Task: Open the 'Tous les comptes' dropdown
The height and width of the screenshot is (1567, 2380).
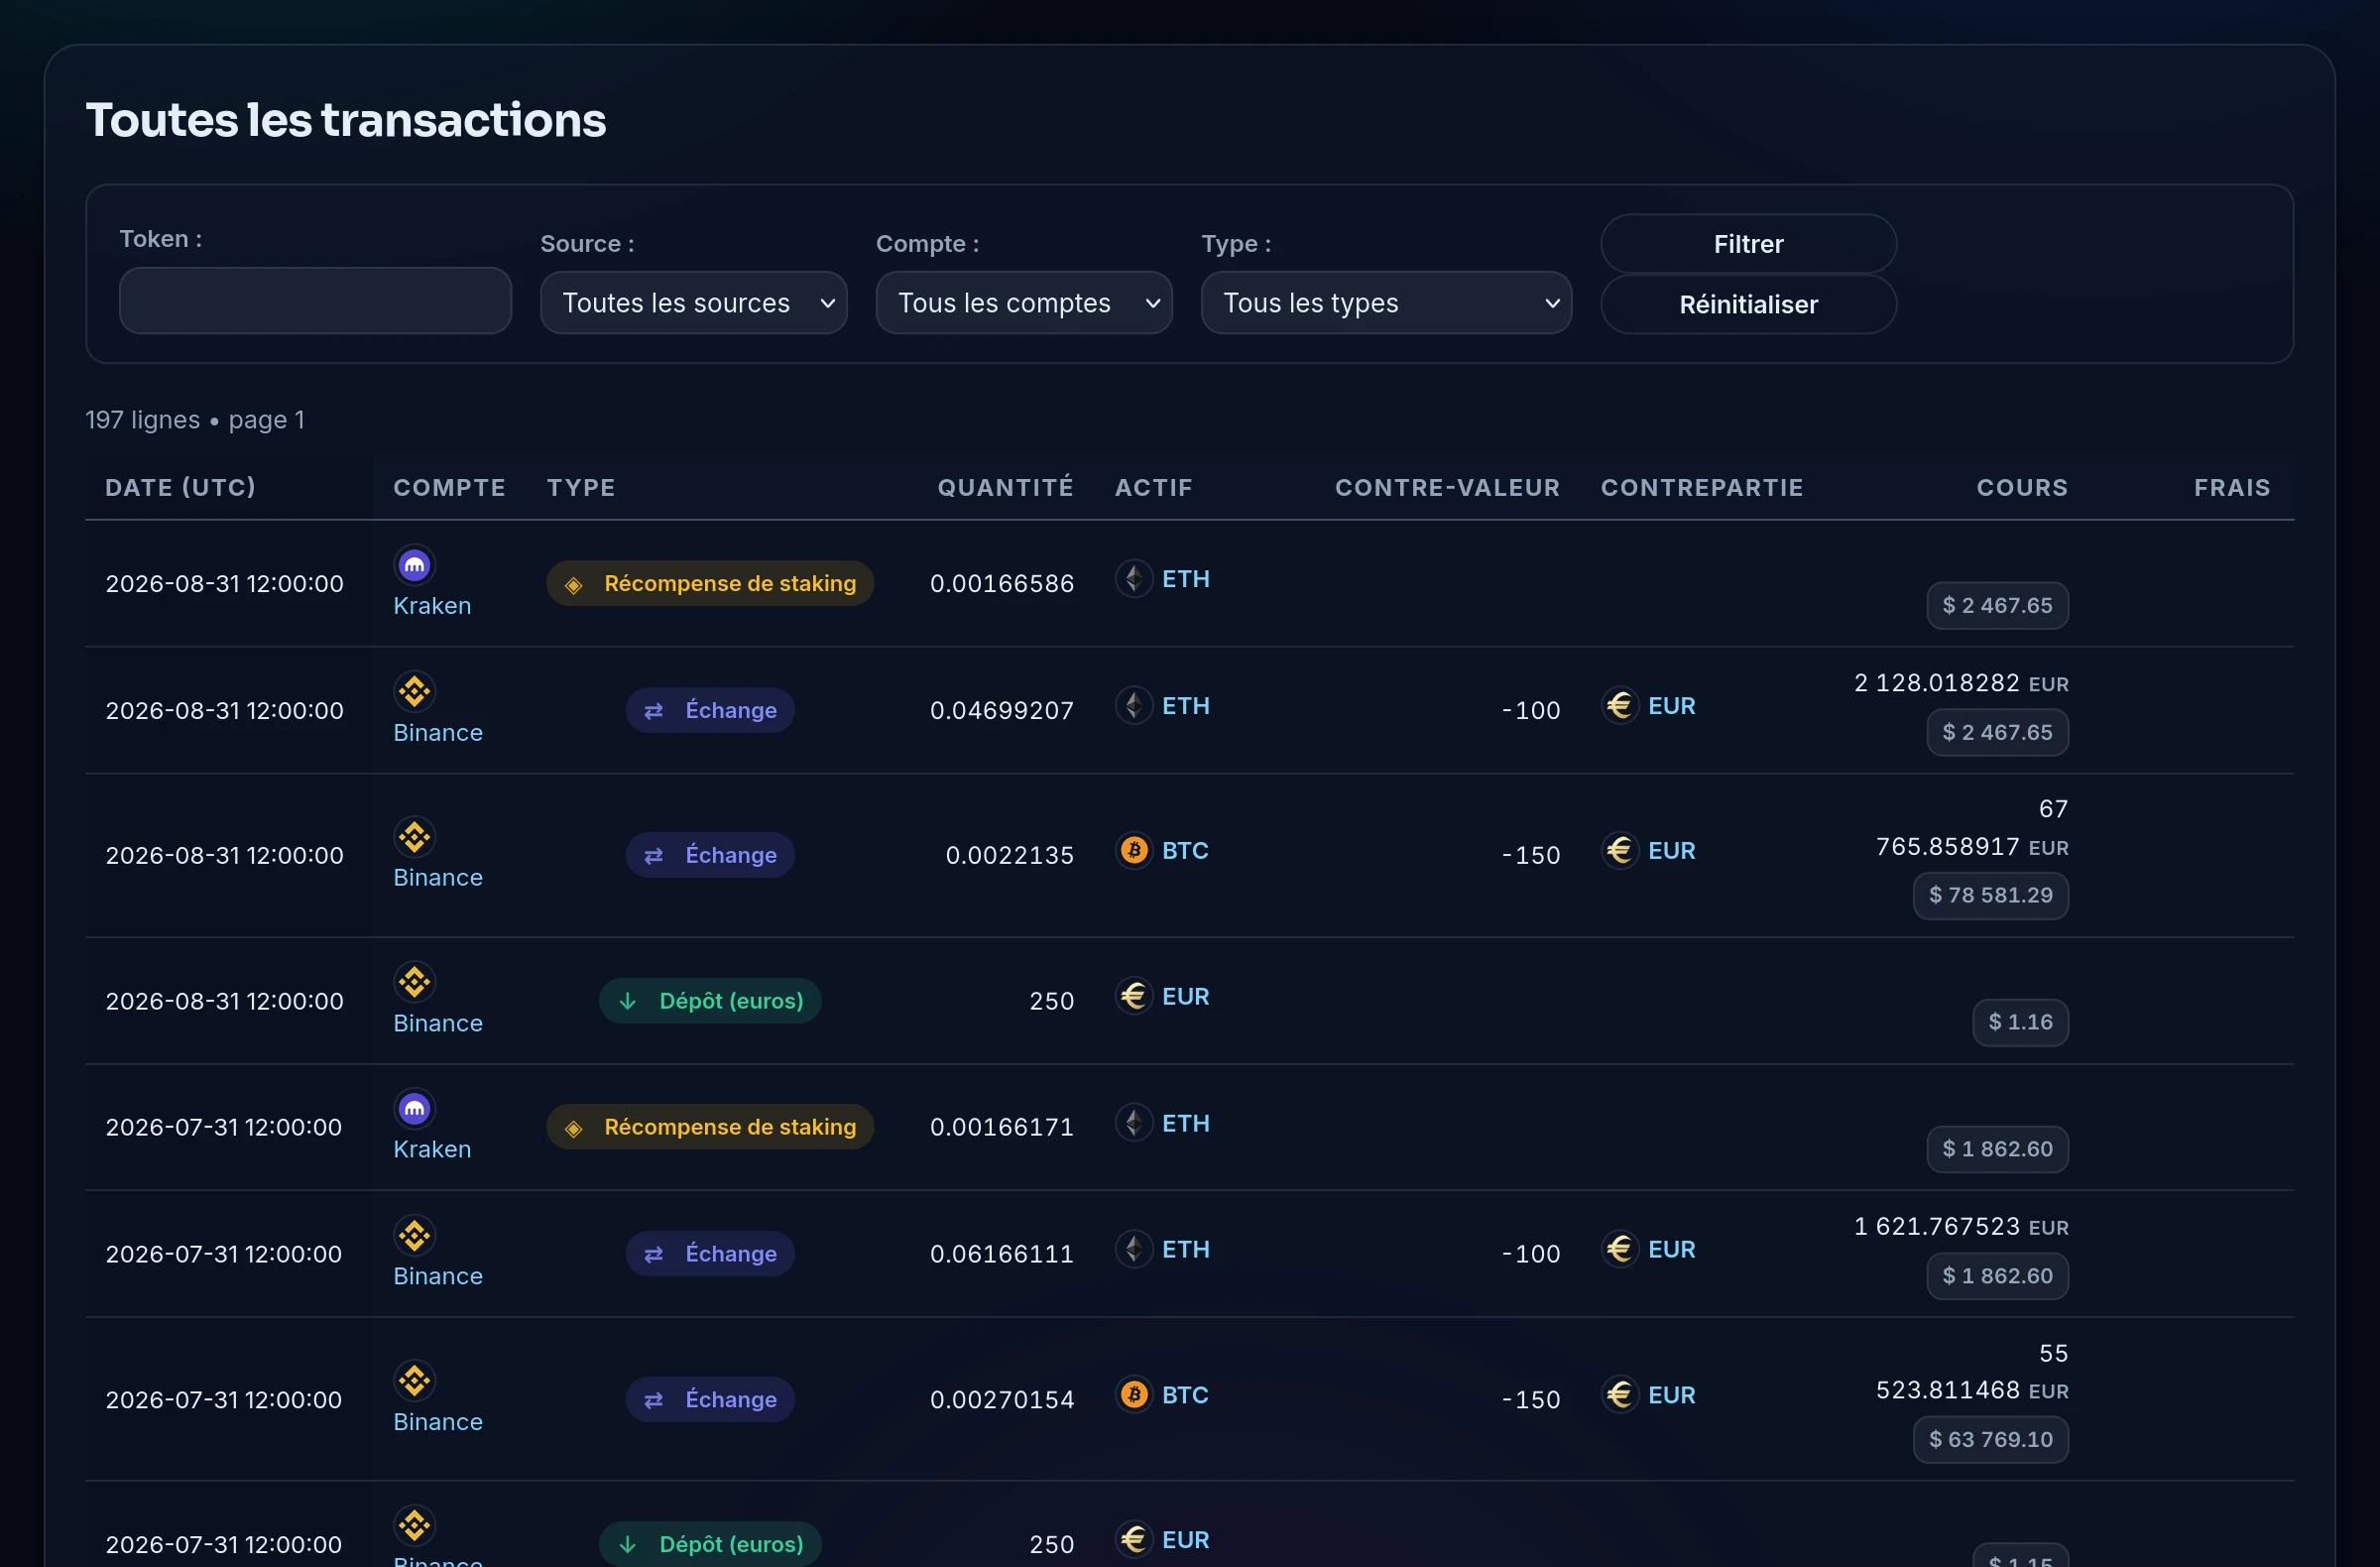Action: tap(1023, 303)
